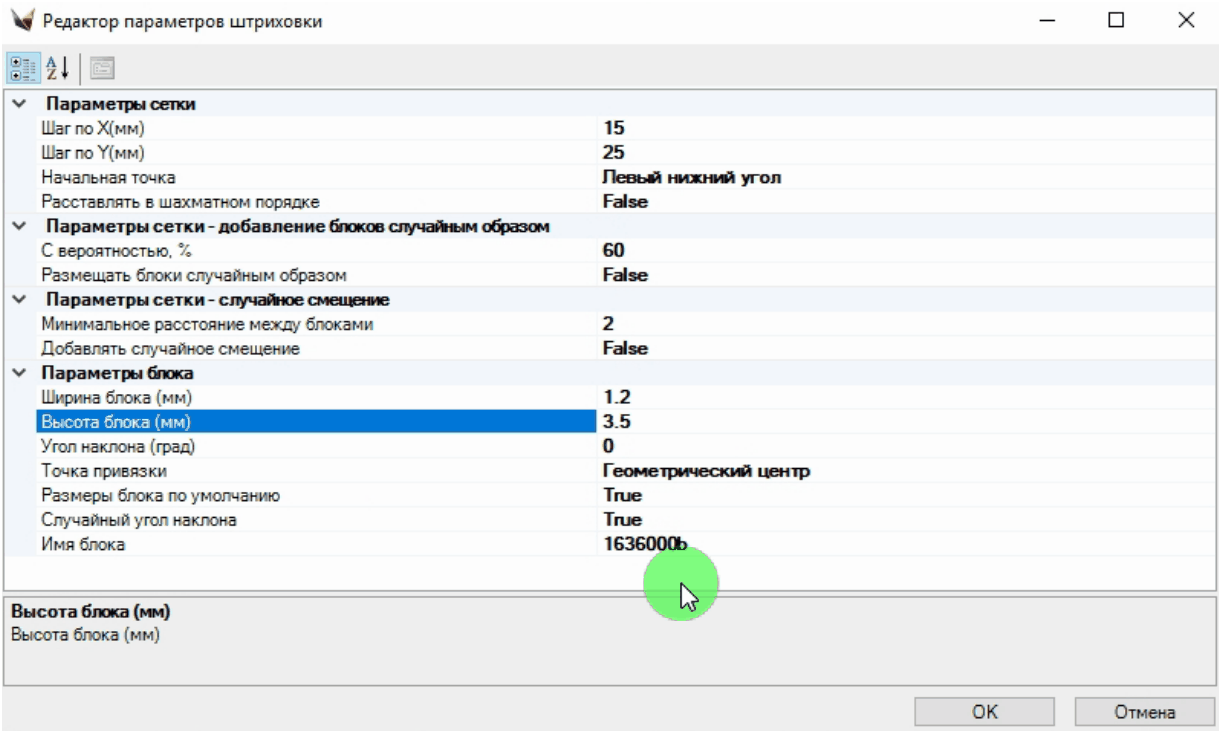Toggle Расставлять в шахматном порядке False value
1221x733 pixels.
tap(625, 202)
